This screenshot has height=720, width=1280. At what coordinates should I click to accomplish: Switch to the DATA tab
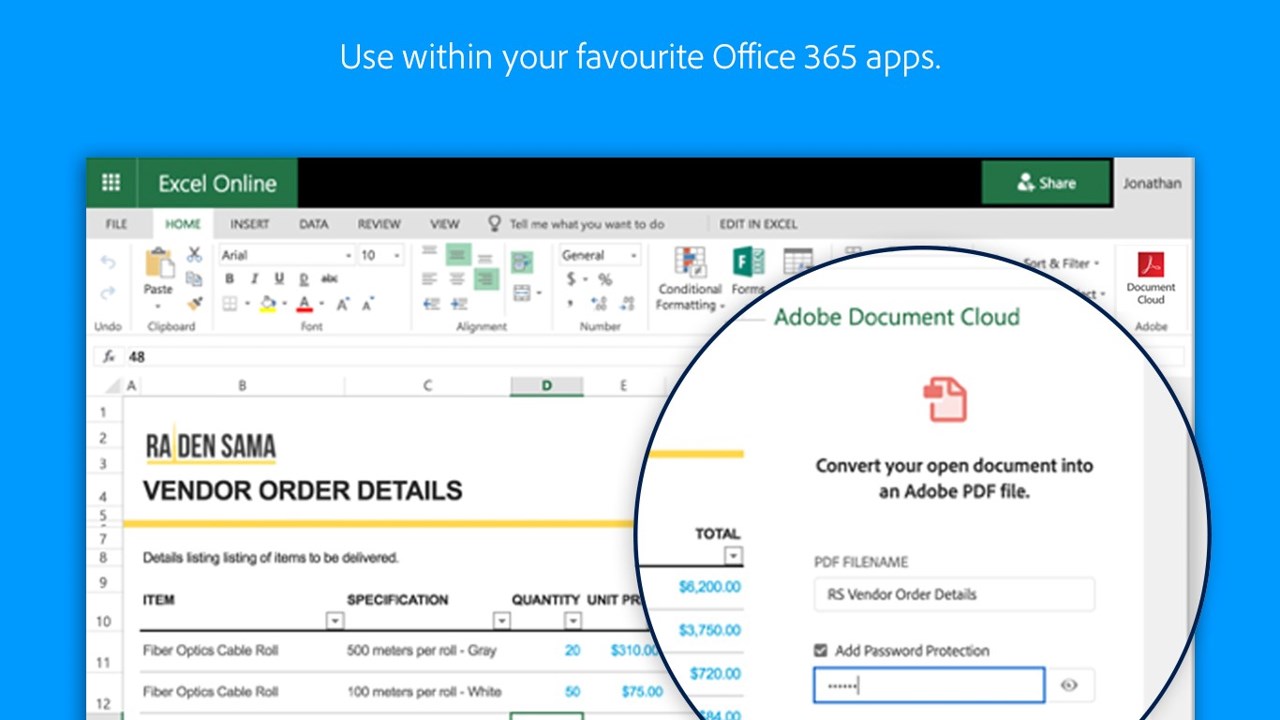(x=314, y=224)
